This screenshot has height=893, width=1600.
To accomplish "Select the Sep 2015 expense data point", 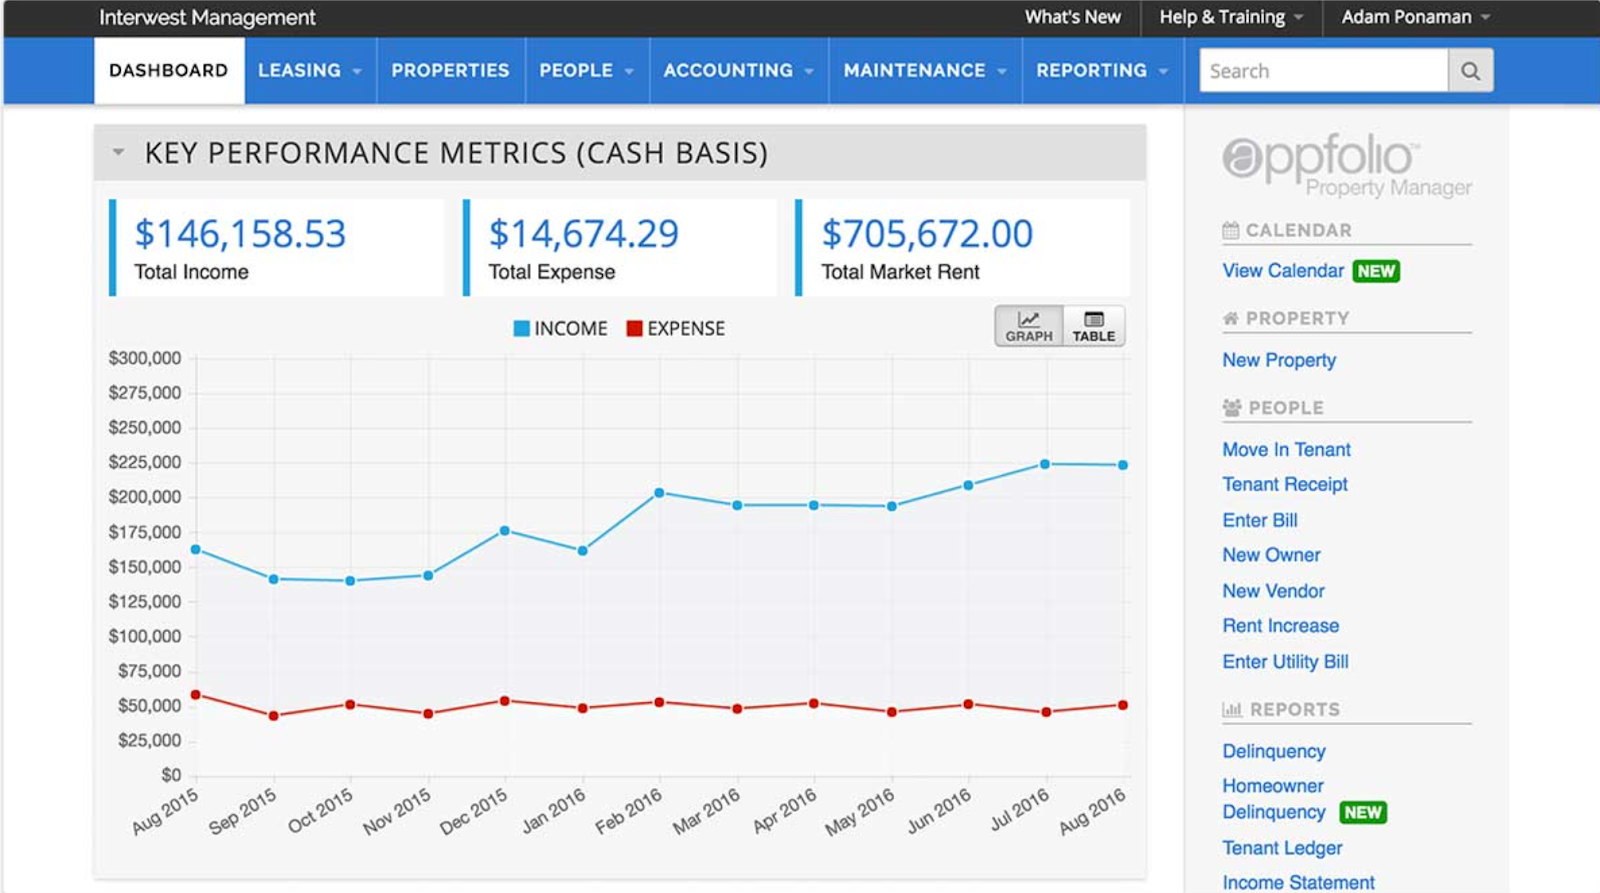I will (274, 716).
